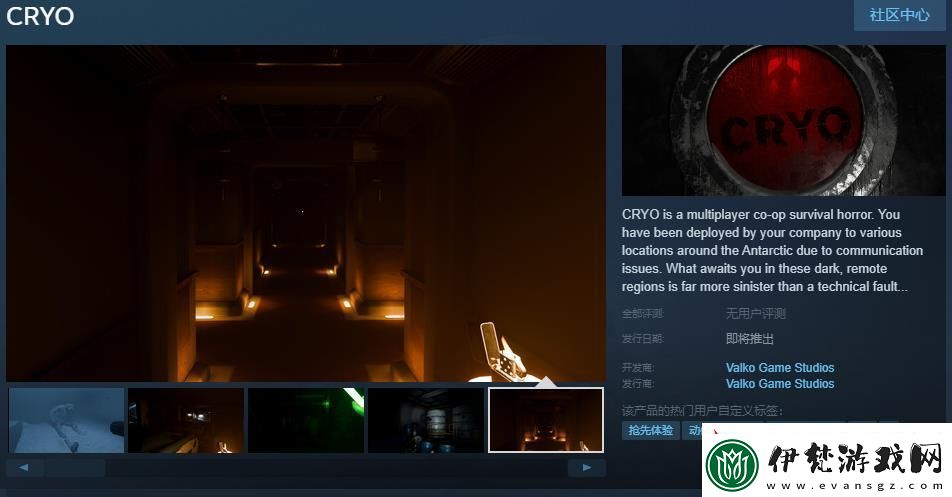Select the snowy blue first thumbnail
The height and width of the screenshot is (497, 952).
pos(67,421)
